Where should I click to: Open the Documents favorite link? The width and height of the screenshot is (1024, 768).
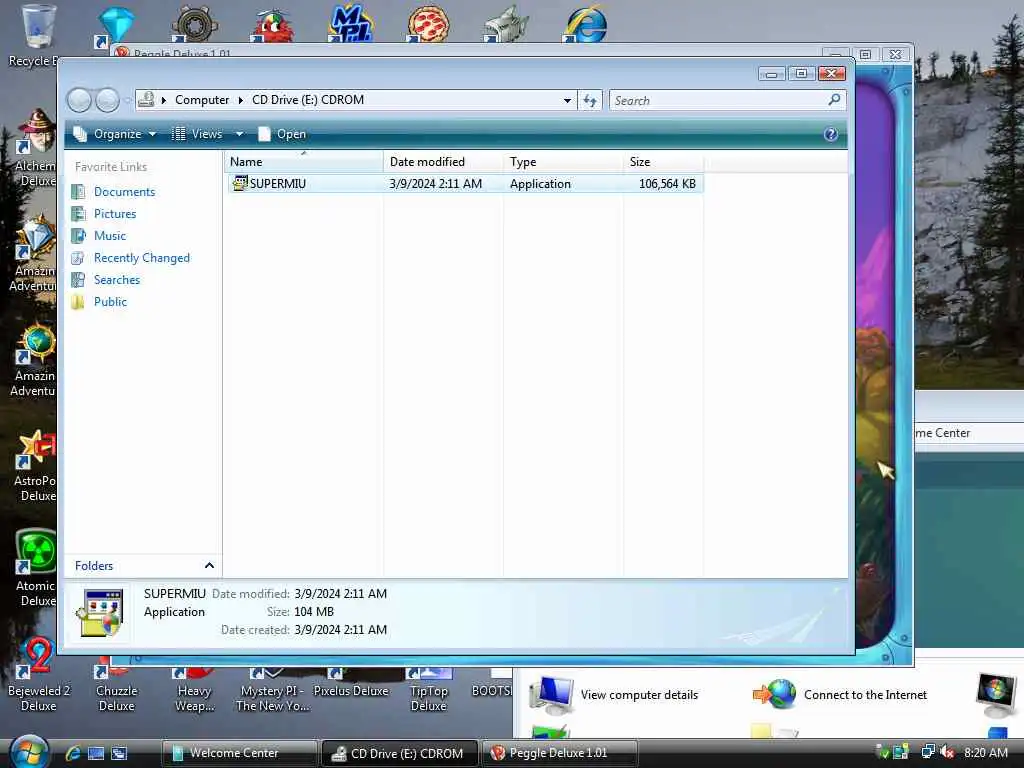click(124, 191)
